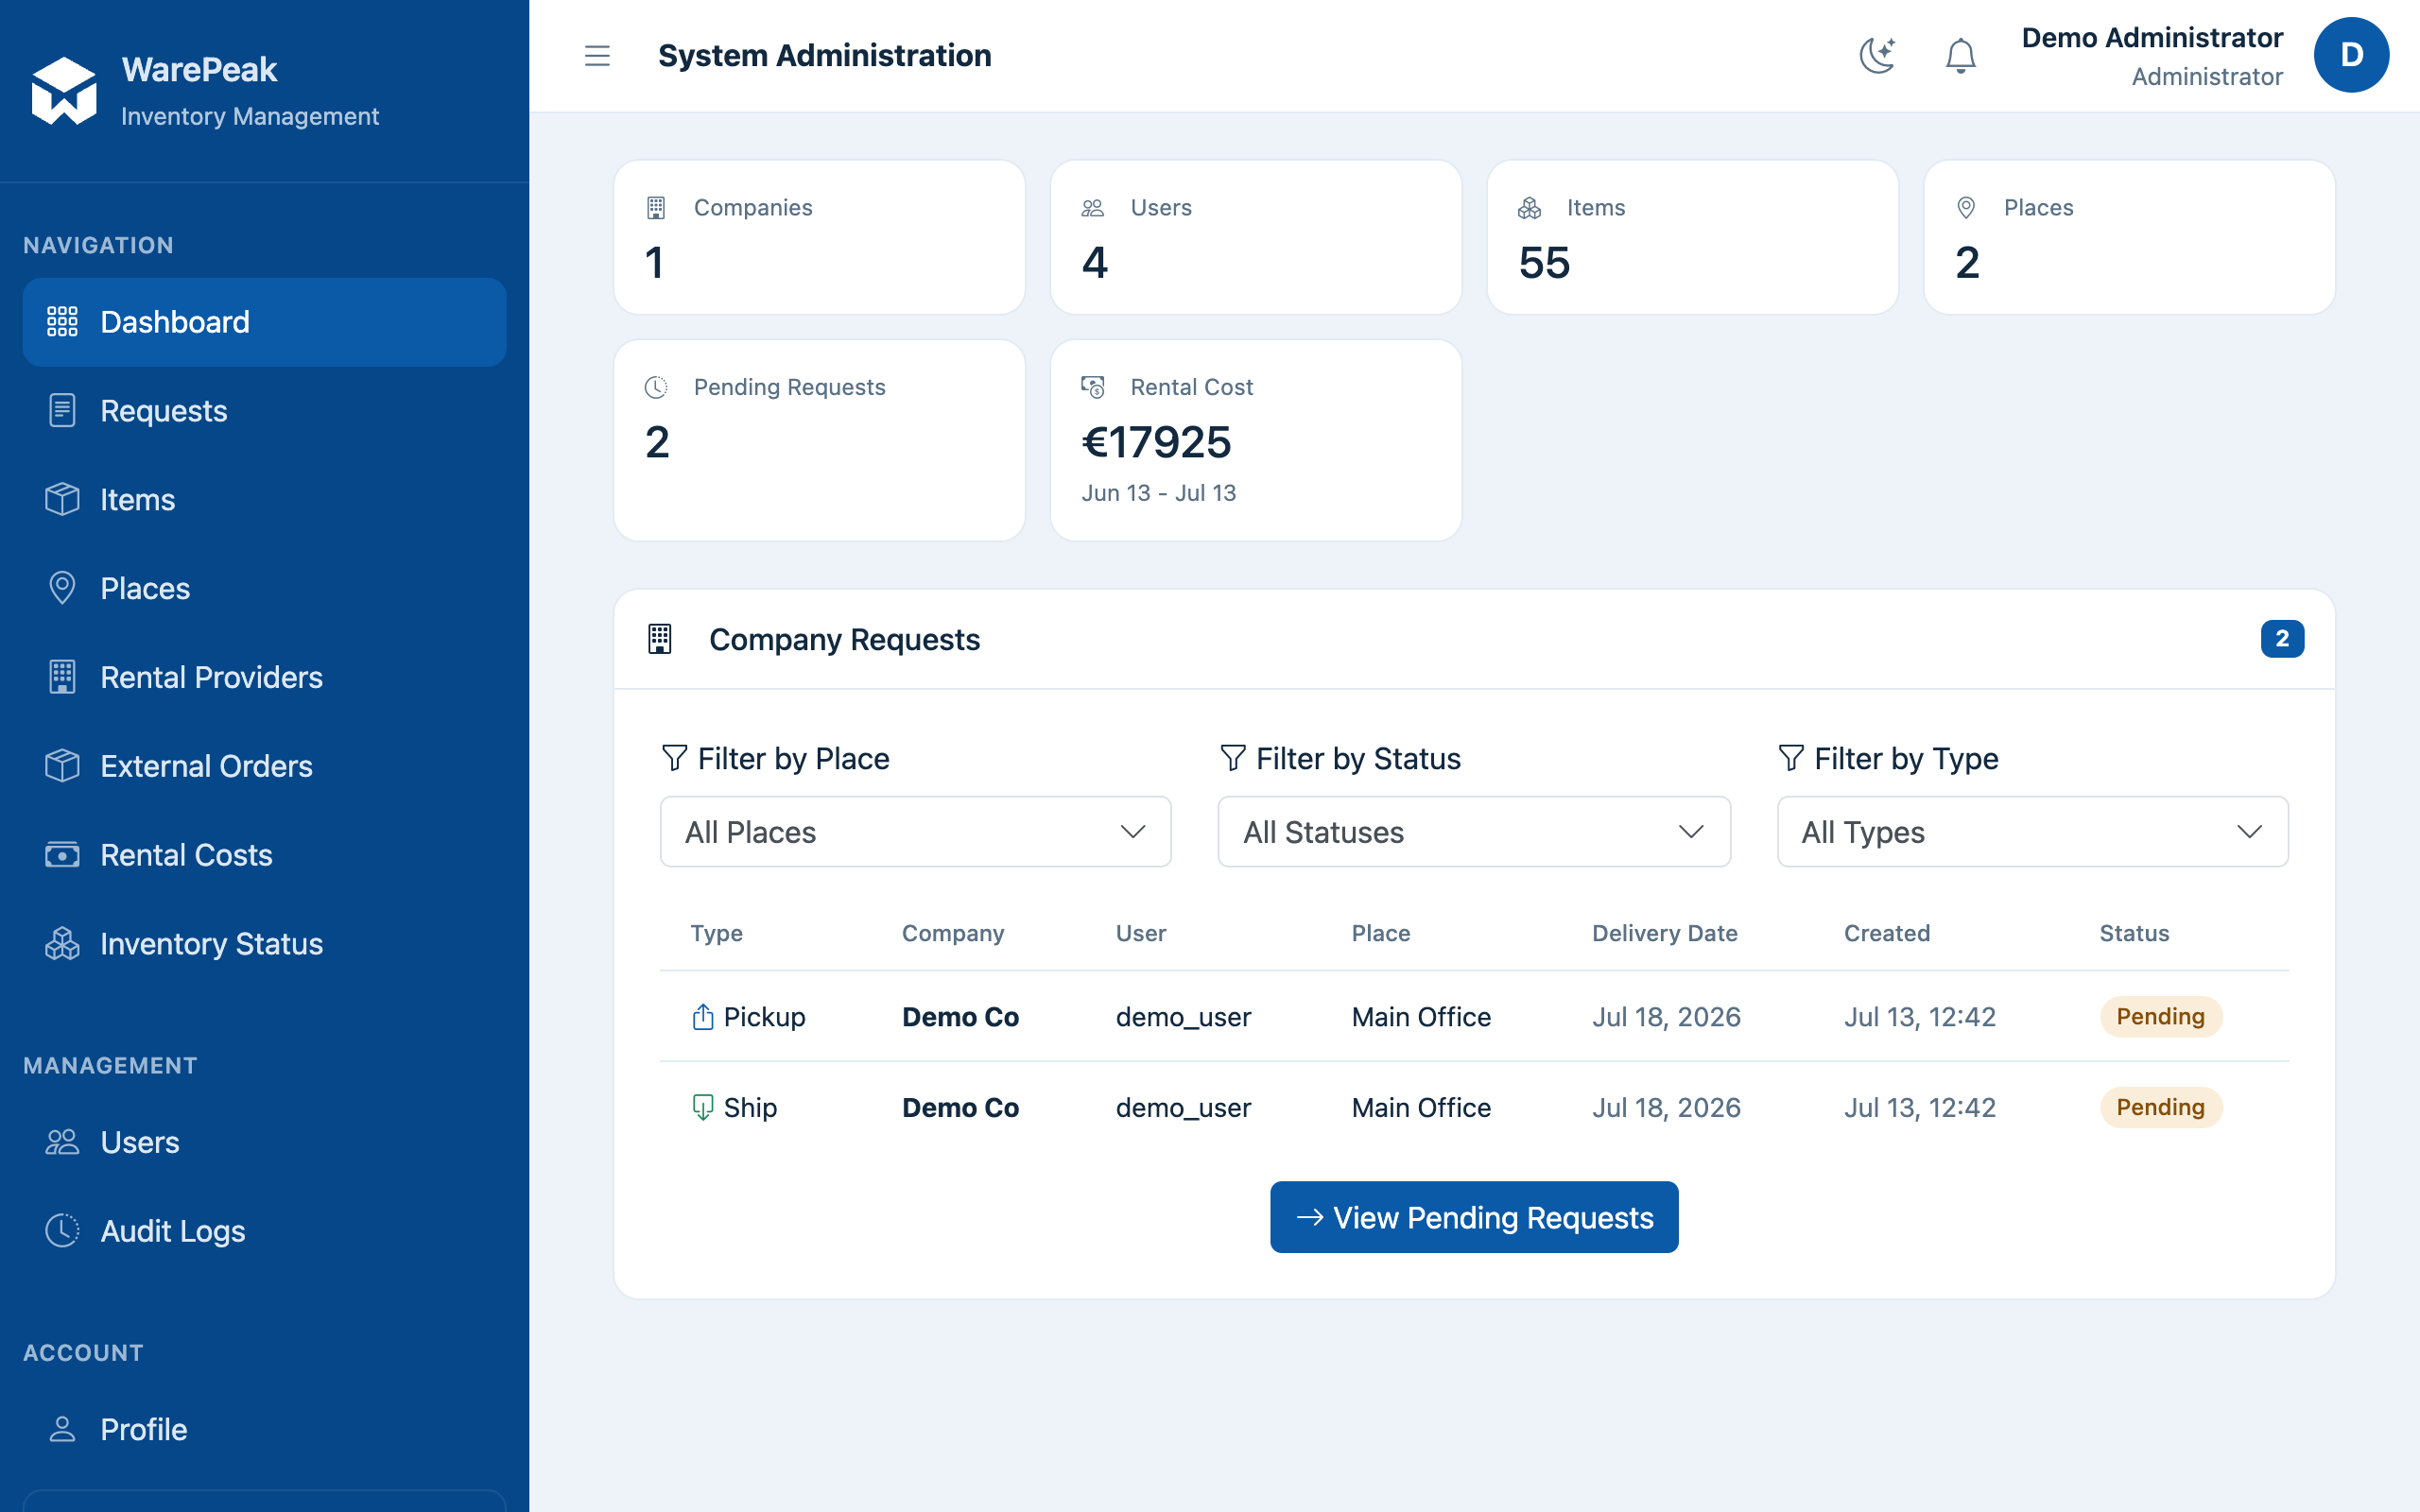Click the Audit Logs clock icon

click(62, 1230)
